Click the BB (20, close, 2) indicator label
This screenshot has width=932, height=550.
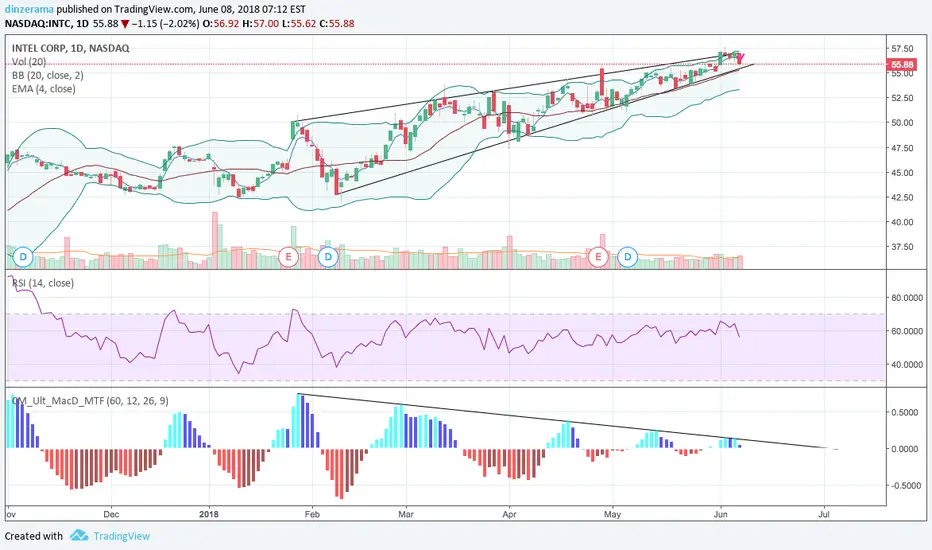[48, 76]
